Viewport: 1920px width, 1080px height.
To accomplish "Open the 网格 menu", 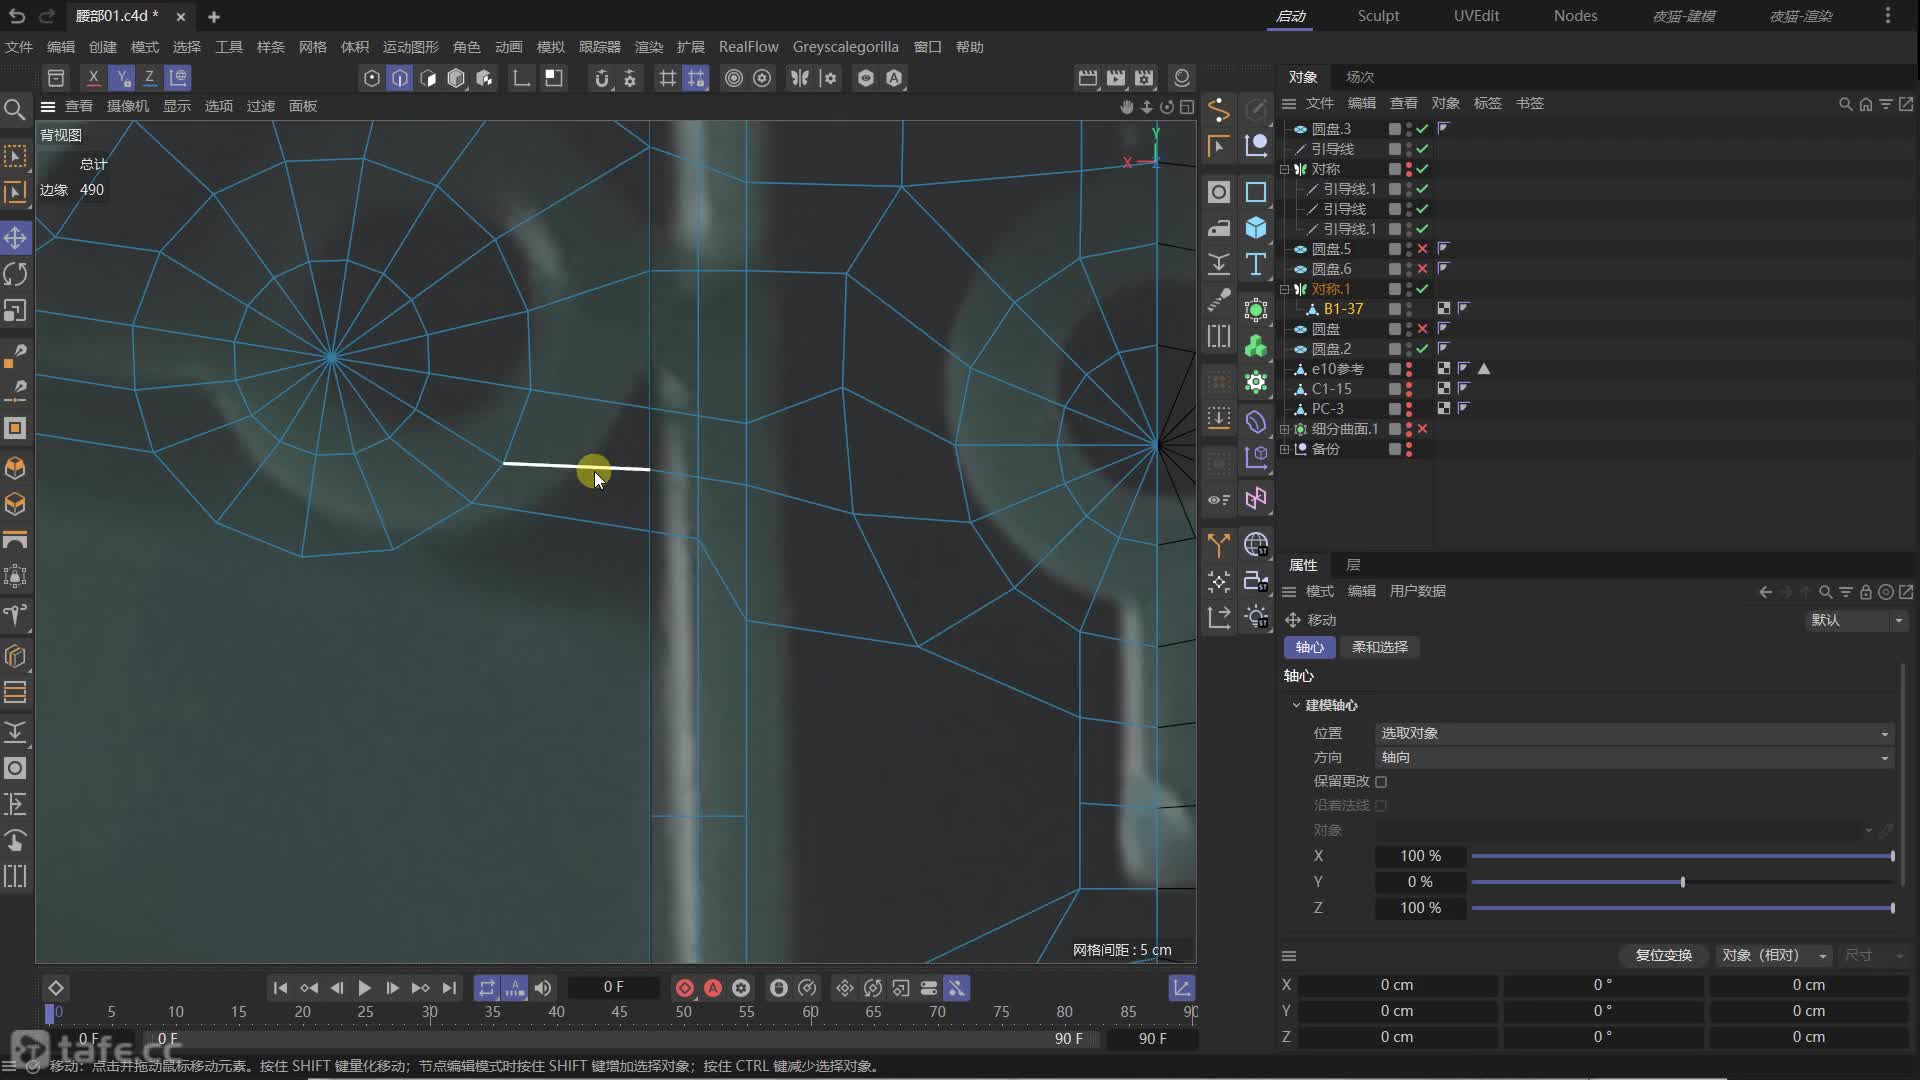I will pos(313,47).
